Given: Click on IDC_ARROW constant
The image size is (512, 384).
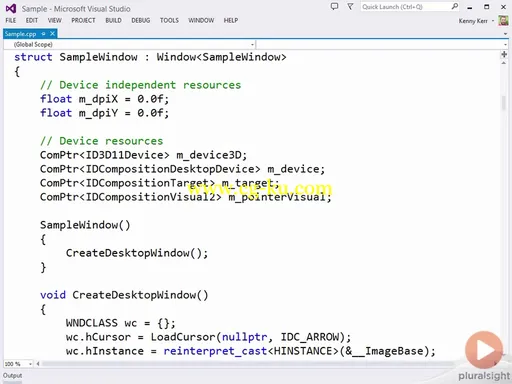Looking at the screenshot, I should point(310,337).
